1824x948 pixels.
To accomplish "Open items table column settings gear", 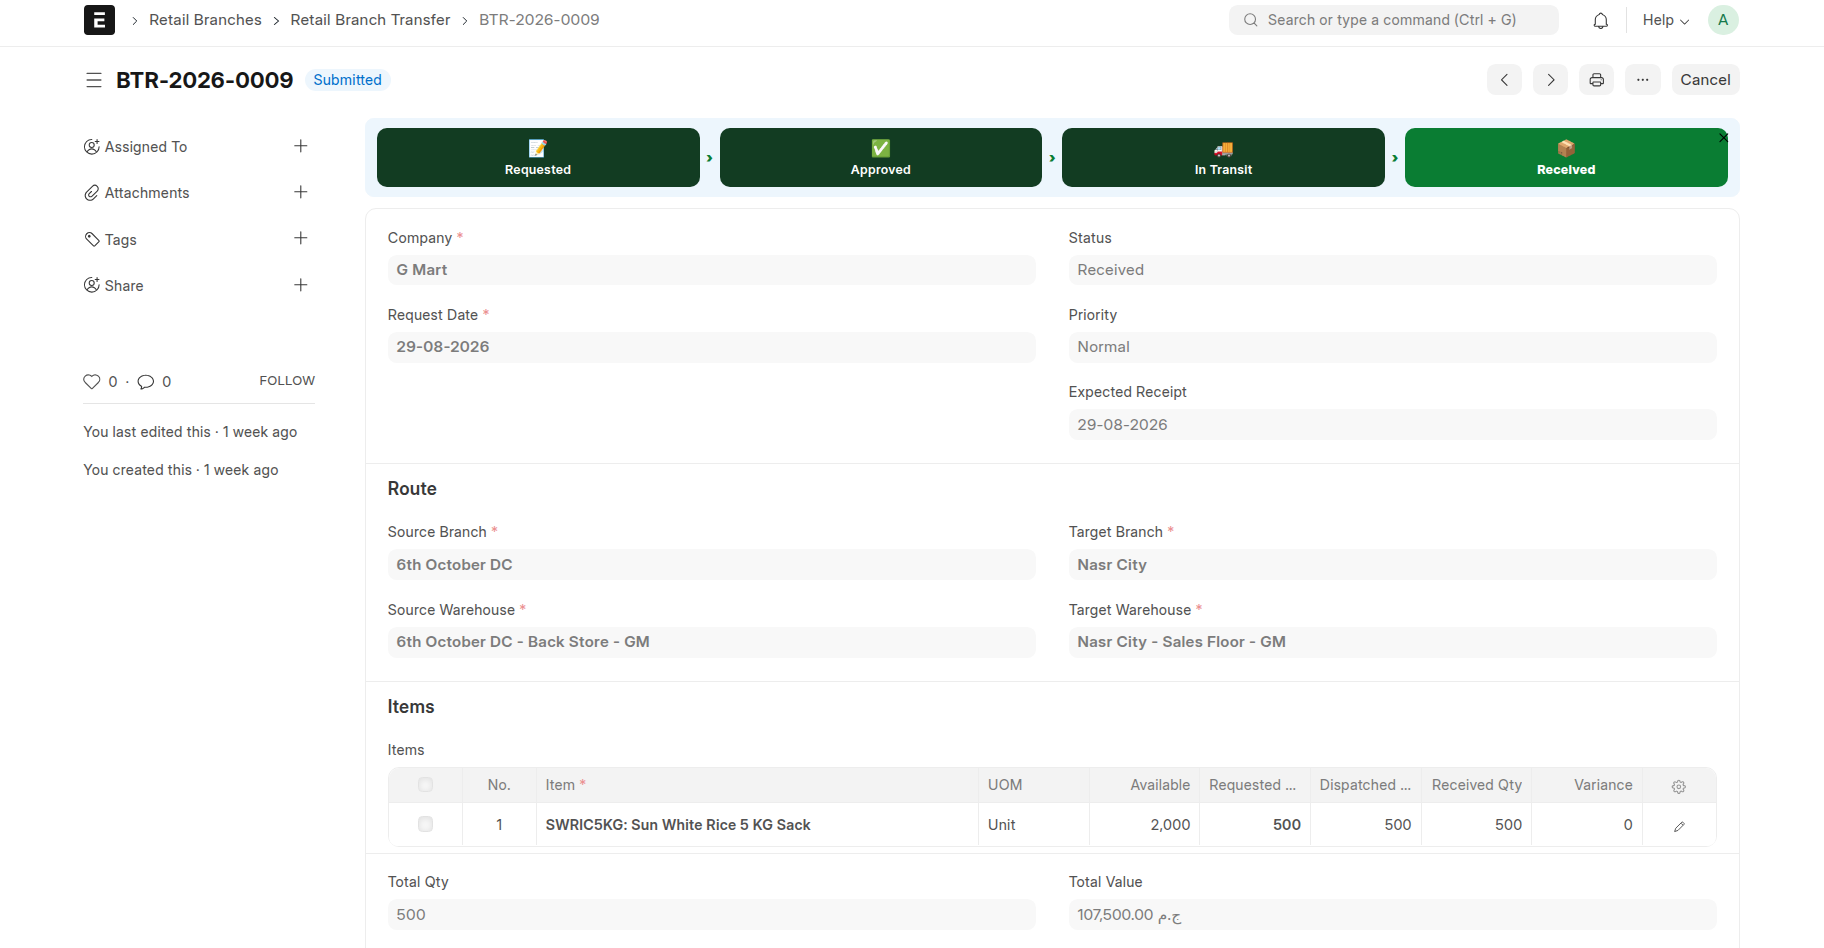I will pyautogui.click(x=1679, y=786).
